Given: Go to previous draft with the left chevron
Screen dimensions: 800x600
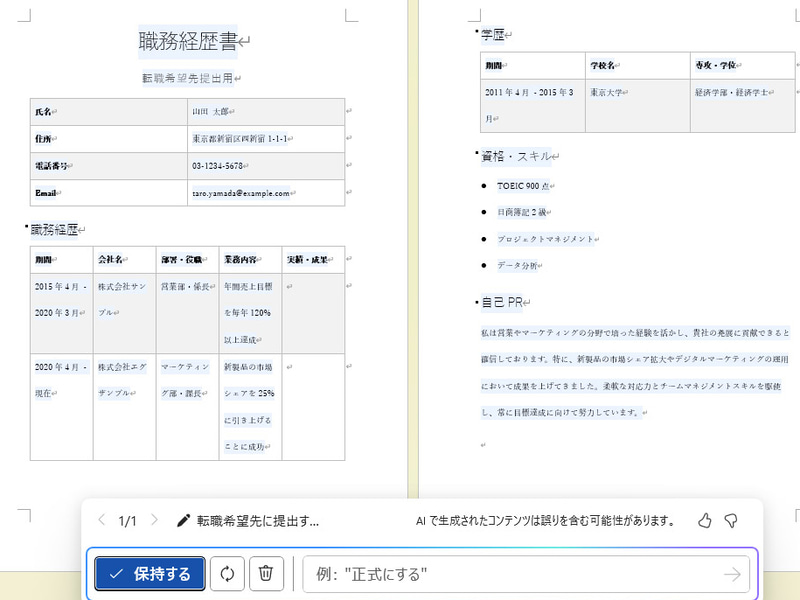Looking at the screenshot, I should point(100,521).
